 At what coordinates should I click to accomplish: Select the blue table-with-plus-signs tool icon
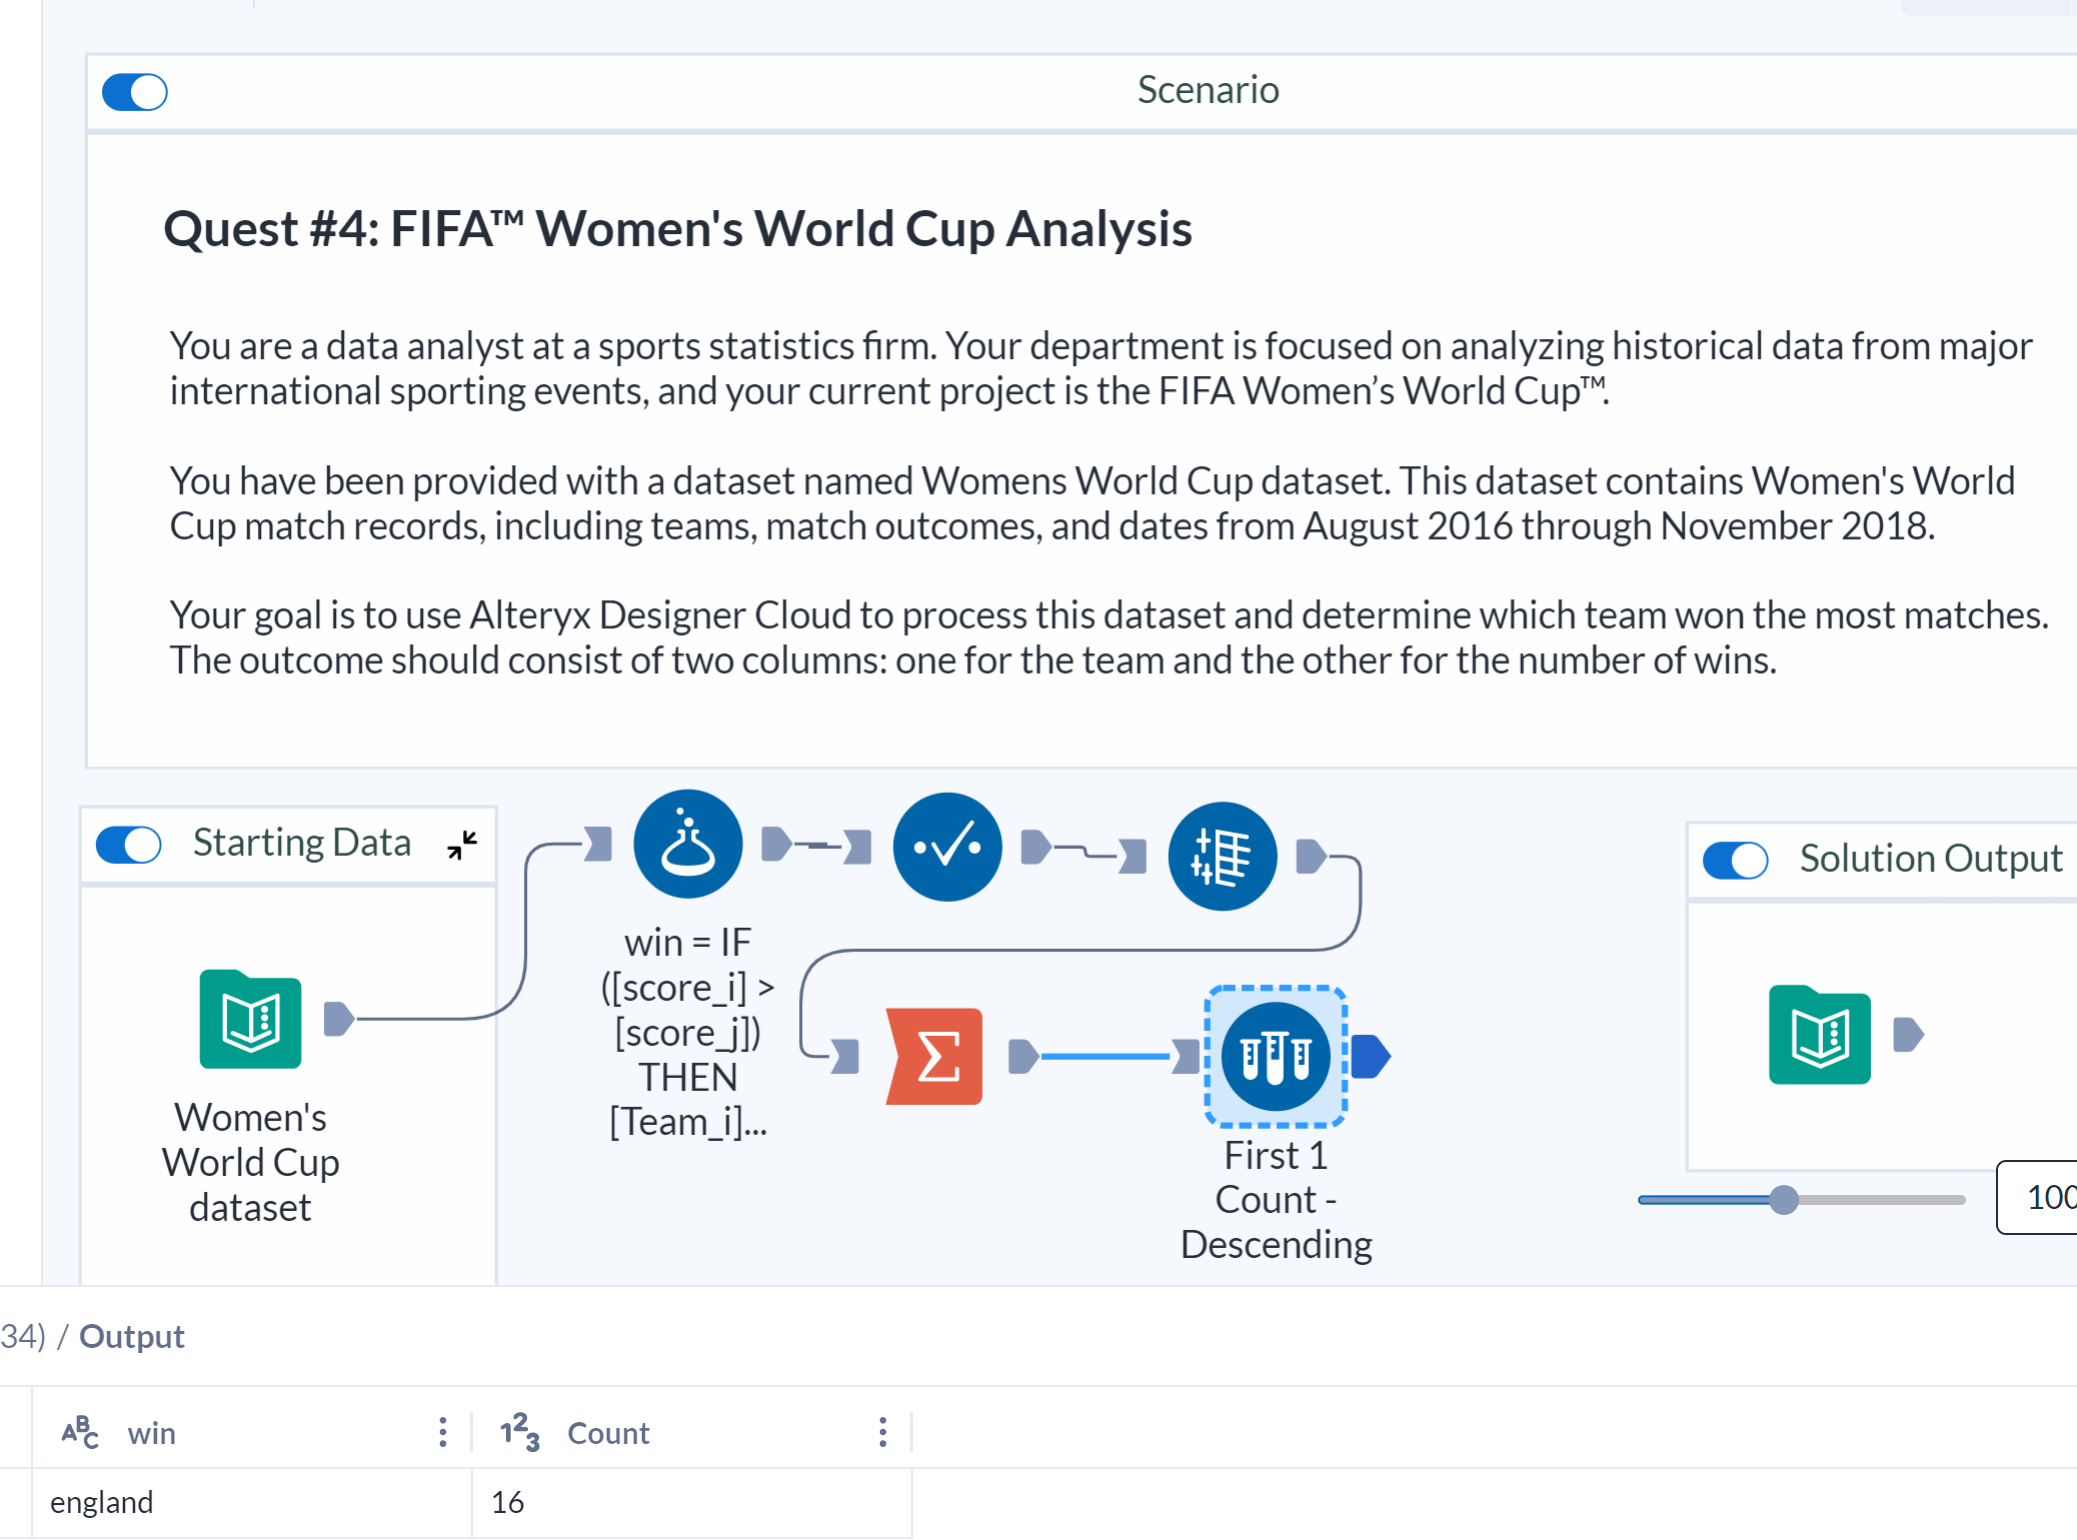click(1222, 856)
